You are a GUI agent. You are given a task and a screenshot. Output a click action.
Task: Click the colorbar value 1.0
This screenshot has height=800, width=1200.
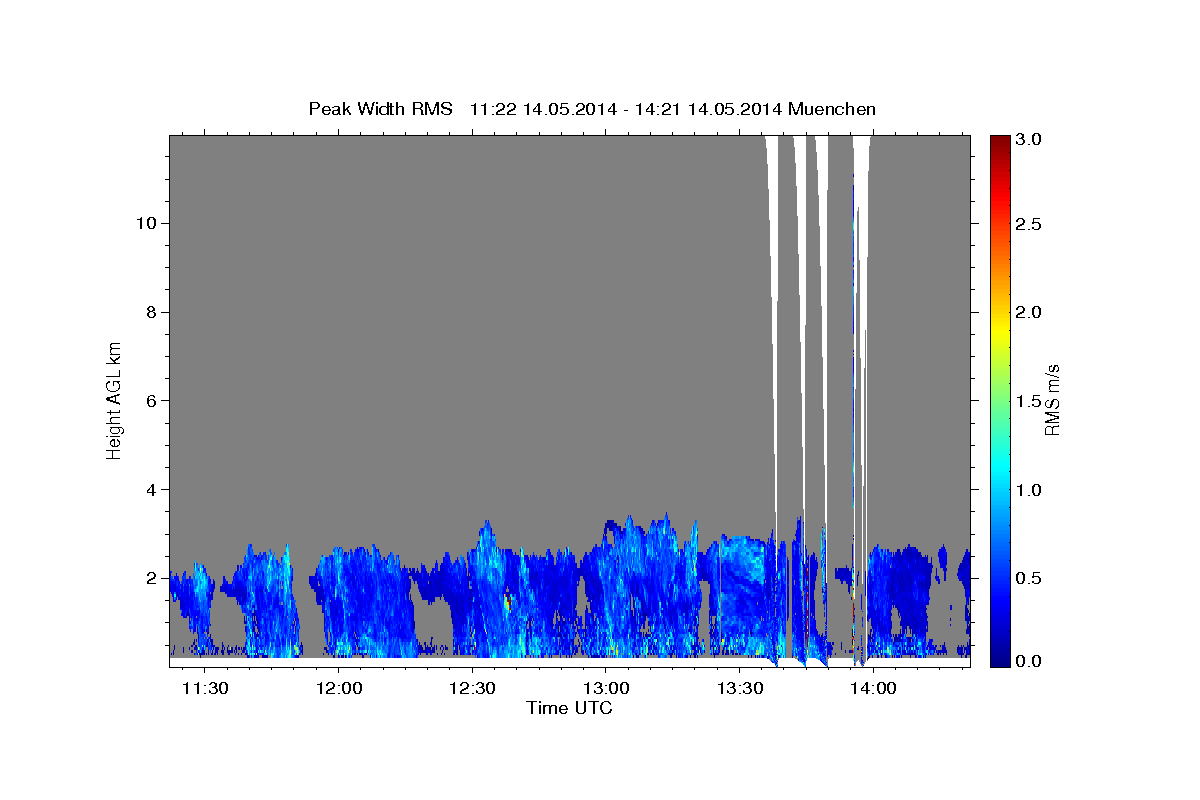(1028, 489)
